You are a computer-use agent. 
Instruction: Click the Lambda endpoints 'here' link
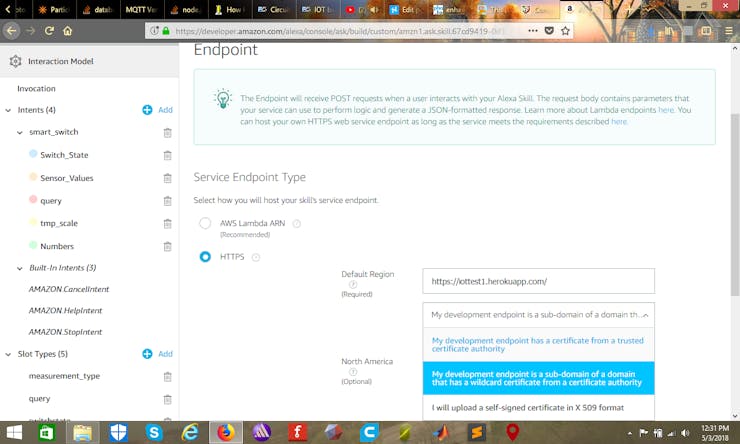(x=666, y=110)
